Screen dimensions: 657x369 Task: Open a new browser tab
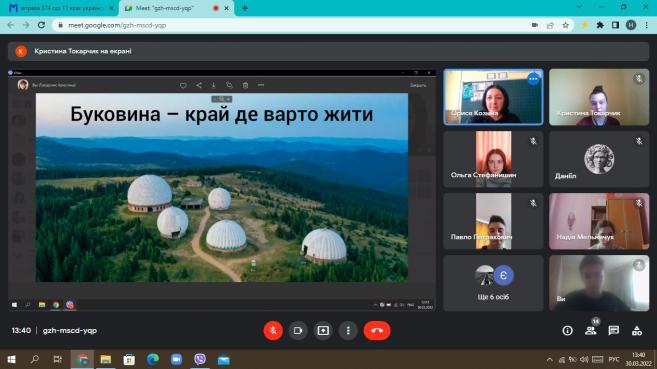pyautogui.click(x=245, y=8)
